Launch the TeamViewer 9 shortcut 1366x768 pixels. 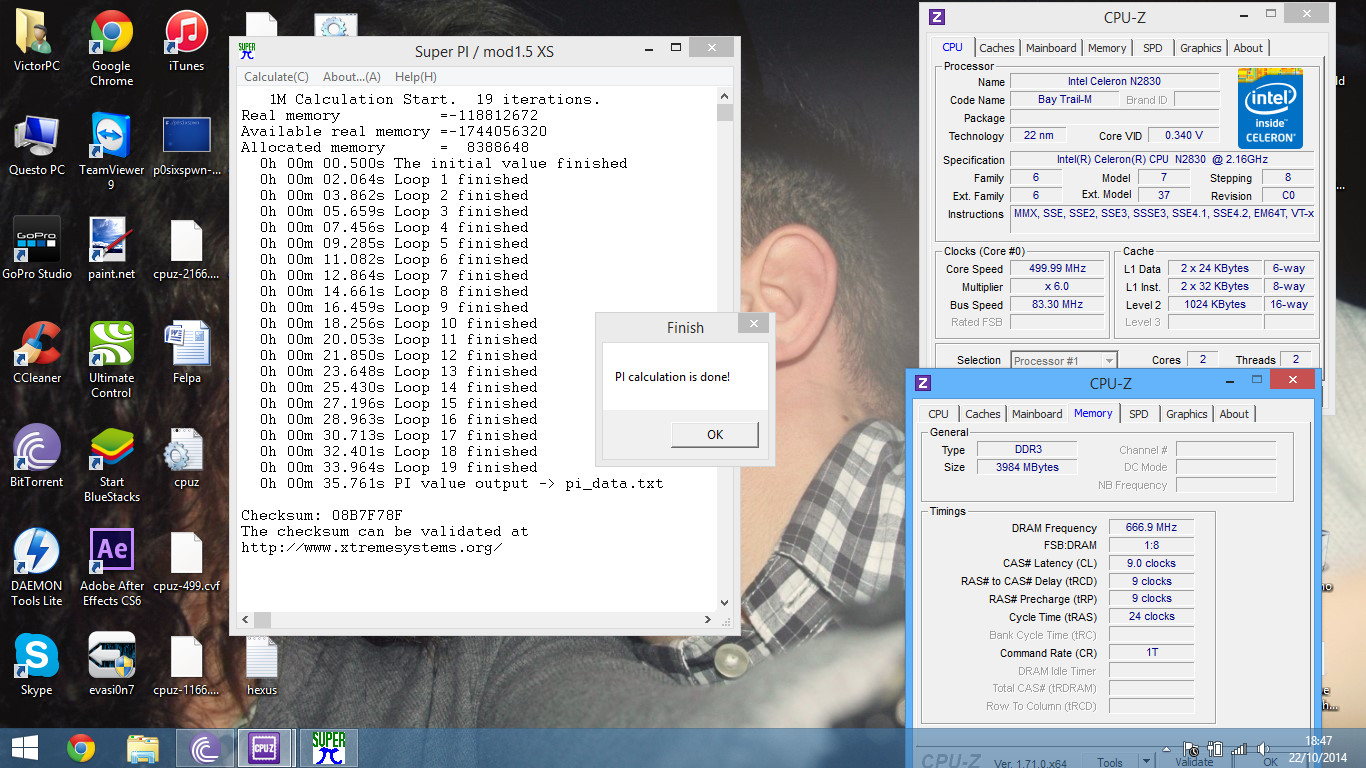(x=111, y=152)
